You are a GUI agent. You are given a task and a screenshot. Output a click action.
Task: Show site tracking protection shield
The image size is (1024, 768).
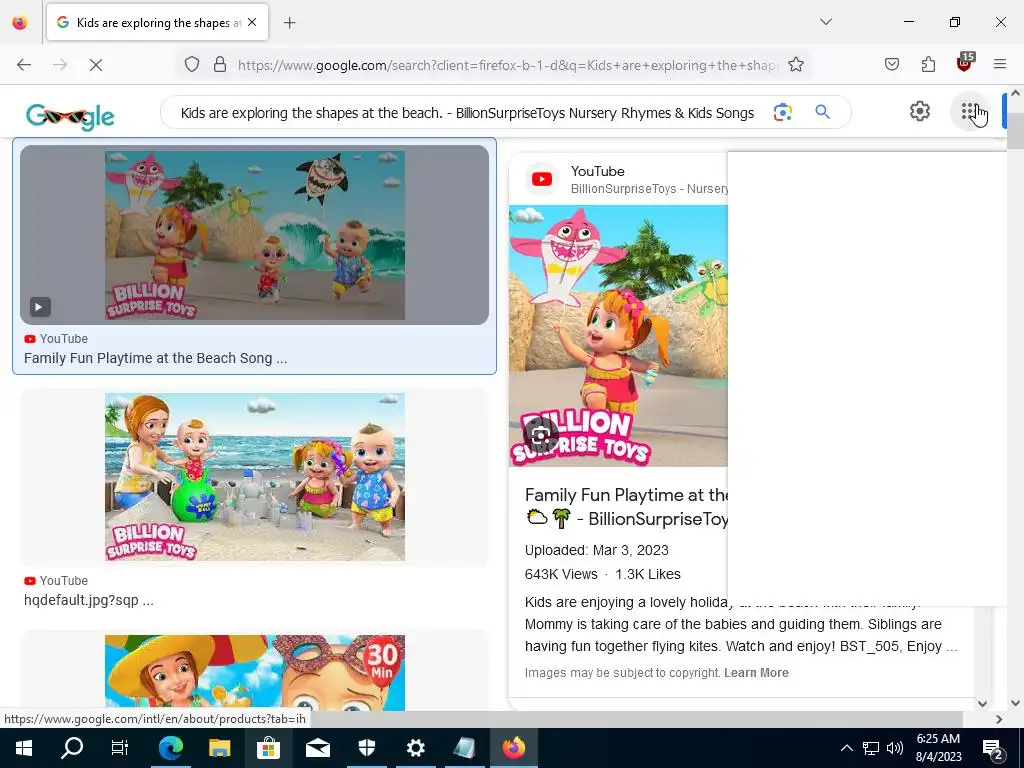(x=191, y=65)
